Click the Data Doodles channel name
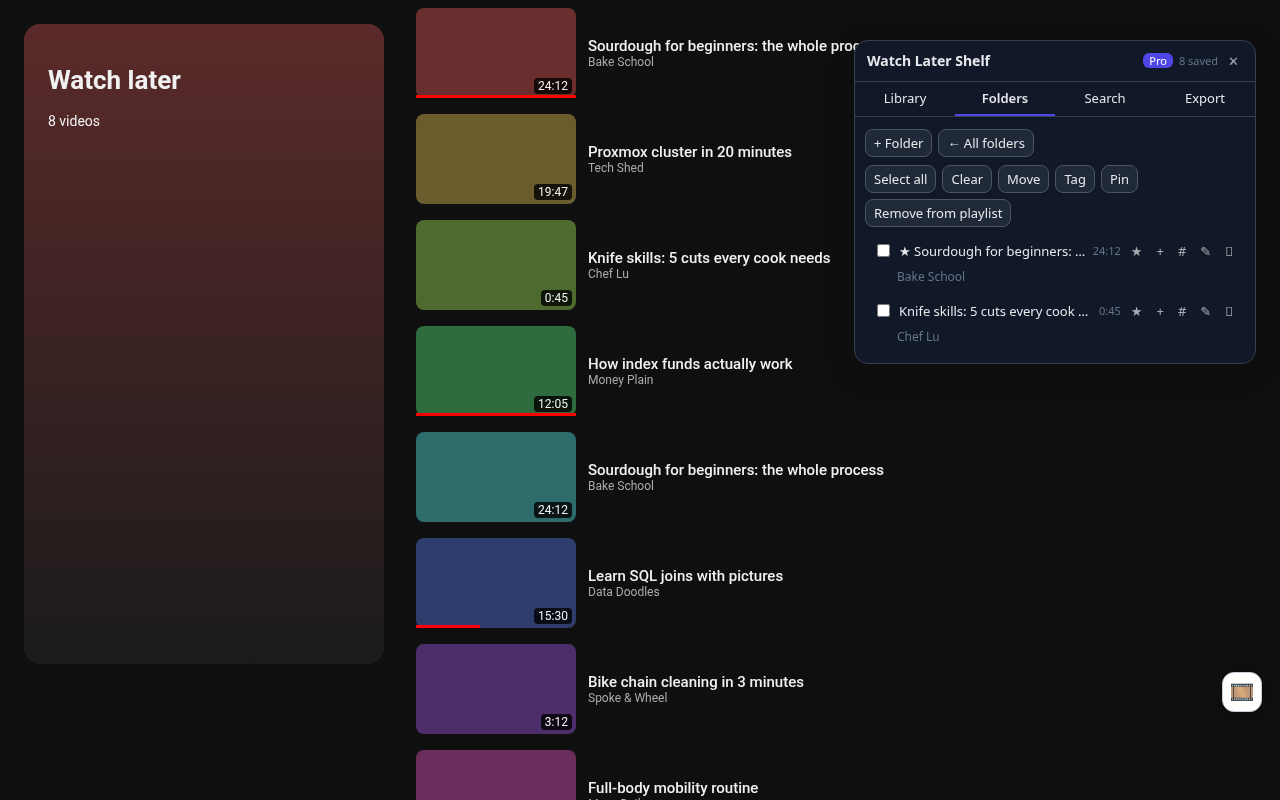Viewport: 1280px width, 800px height. [x=623, y=592]
